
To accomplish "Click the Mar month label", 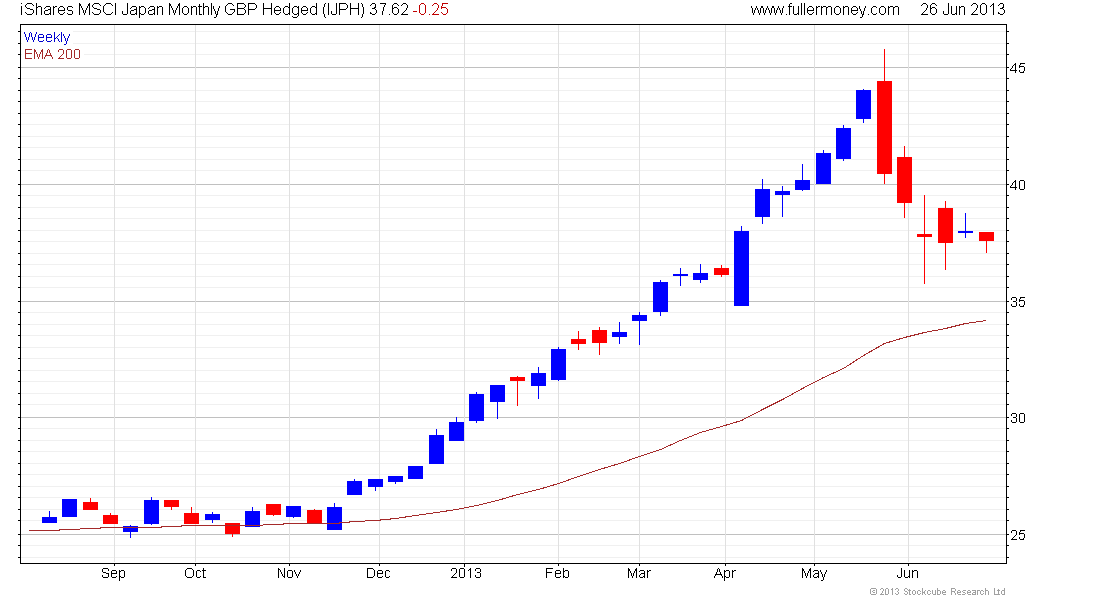I will [x=638, y=573].
